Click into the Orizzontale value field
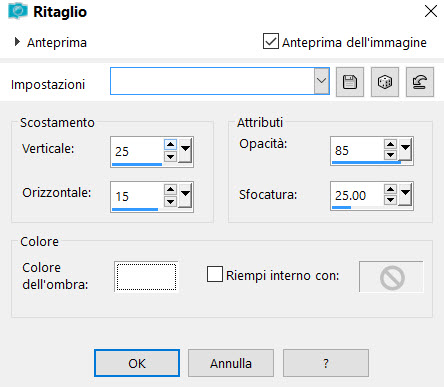The height and width of the screenshot is (387, 444). [x=137, y=196]
